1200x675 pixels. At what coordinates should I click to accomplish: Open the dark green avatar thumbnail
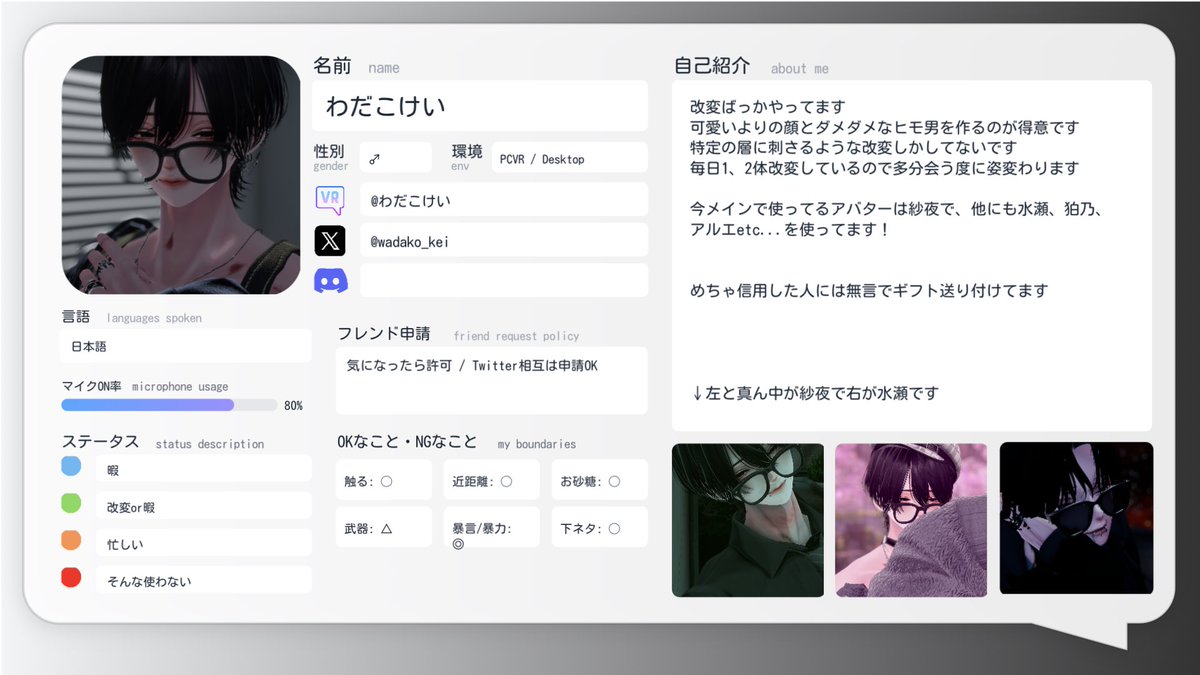coord(748,520)
